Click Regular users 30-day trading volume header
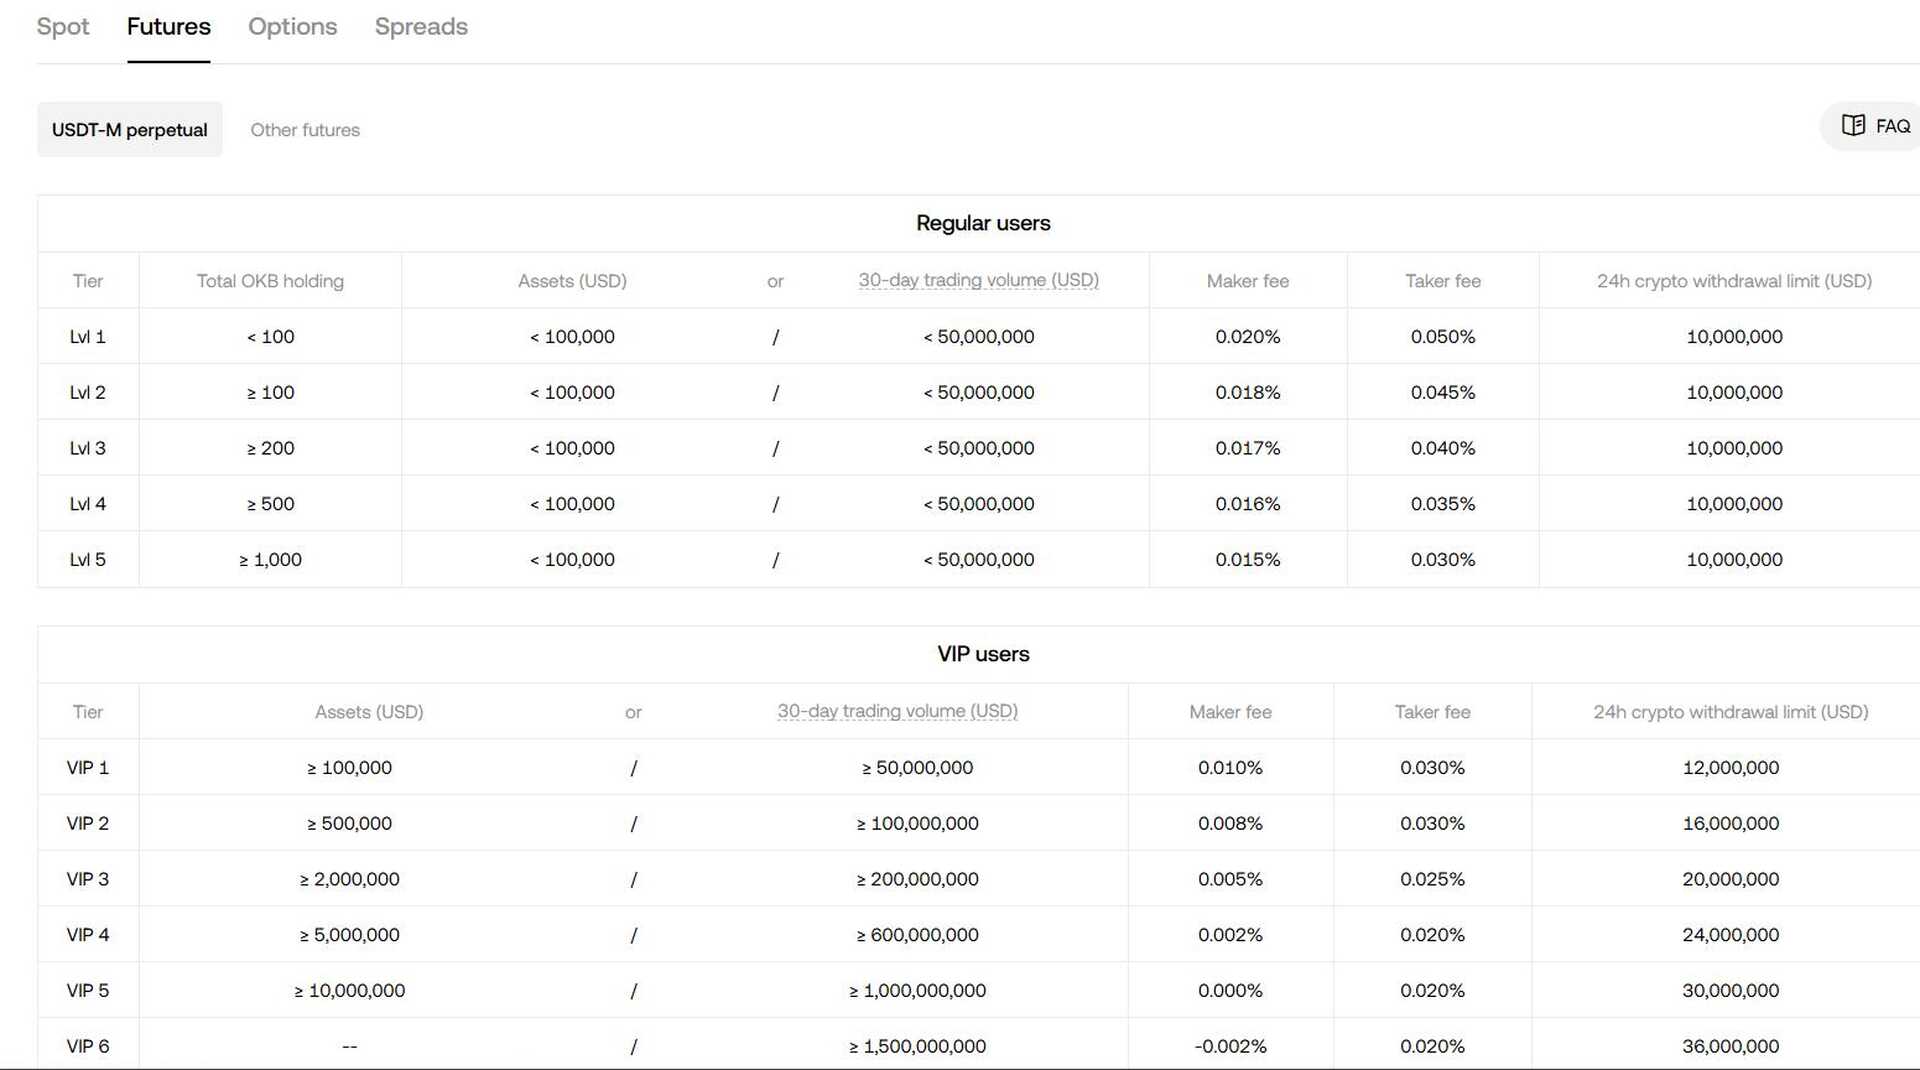The image size is (1920, 1070). [x=978, y=280]
